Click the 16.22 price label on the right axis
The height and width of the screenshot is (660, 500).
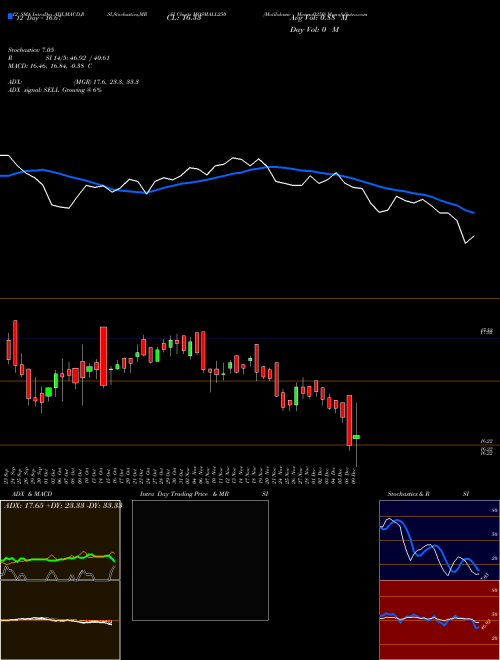click(x=487, y=441)
